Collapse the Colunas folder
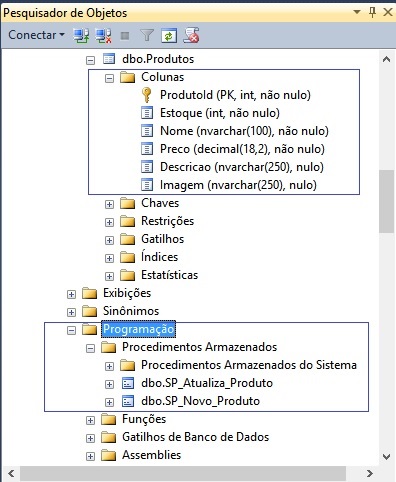 point(109,79)
